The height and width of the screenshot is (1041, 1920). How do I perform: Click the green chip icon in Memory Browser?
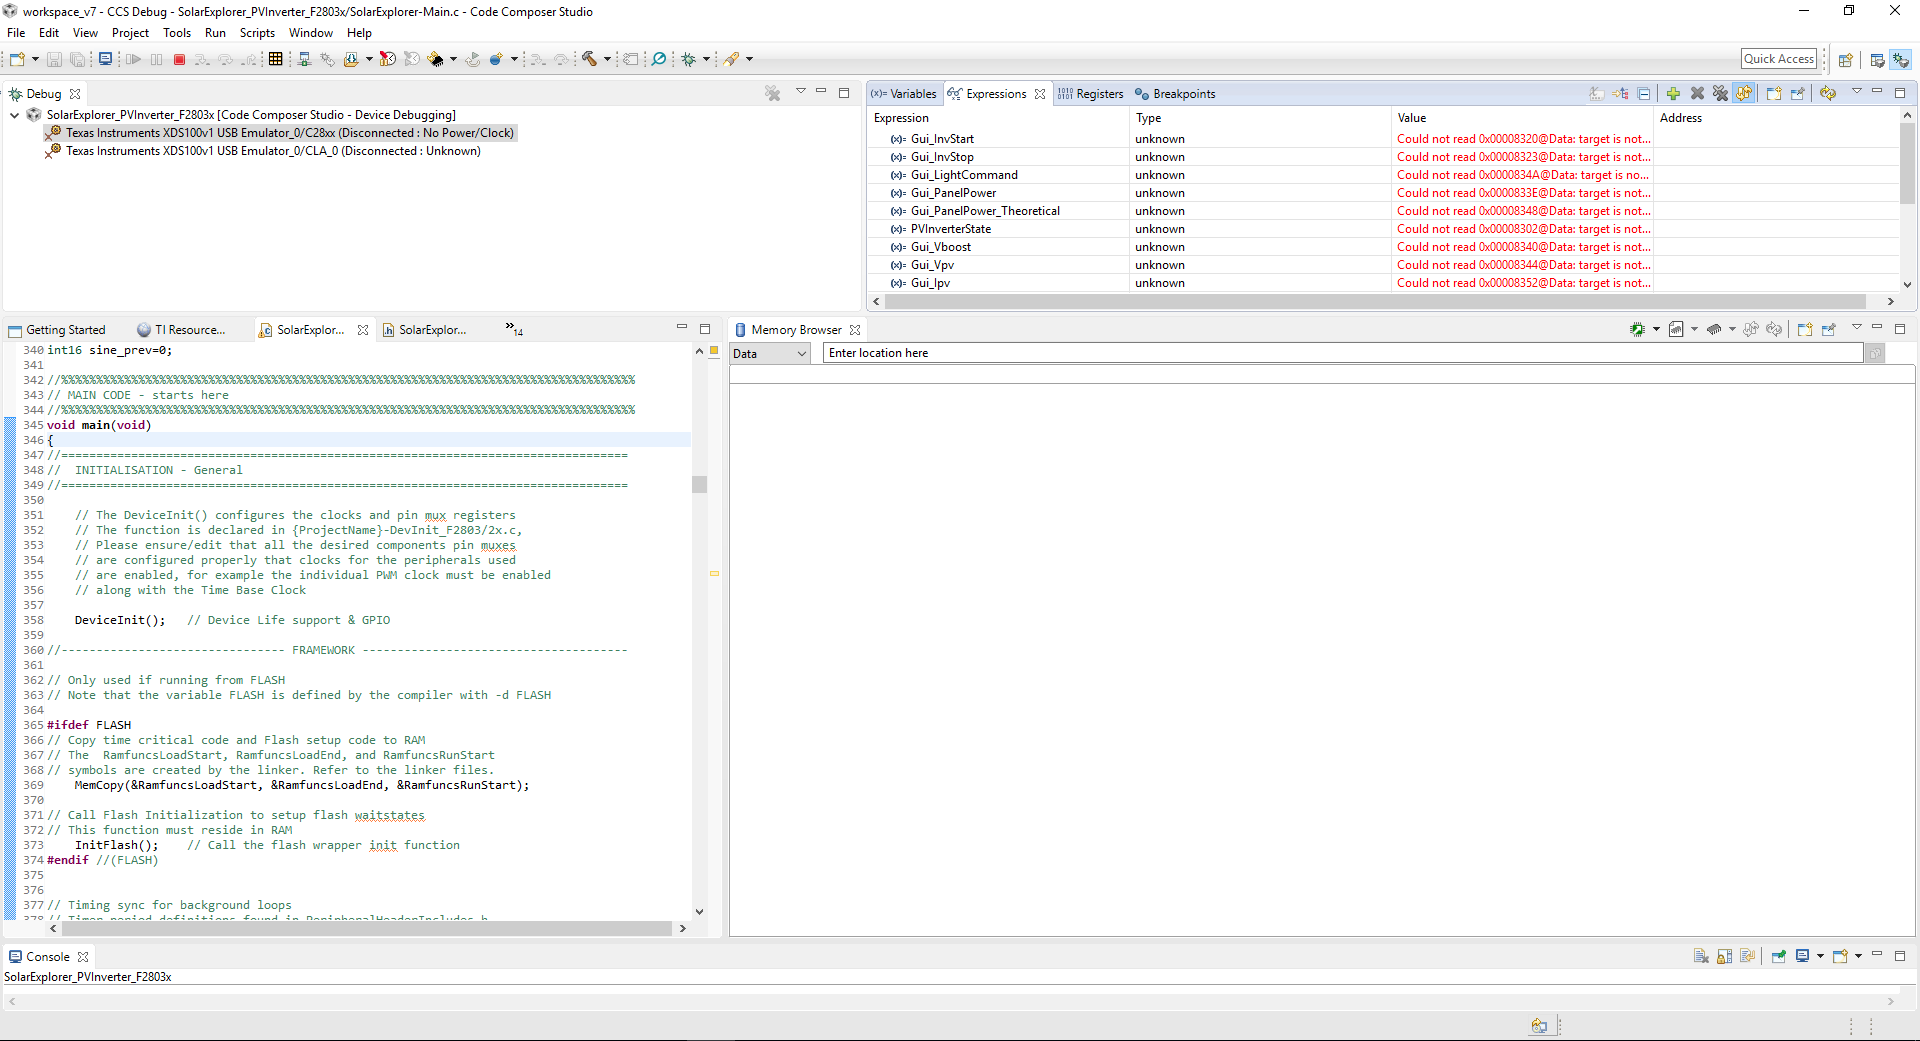click(1637, 330)
